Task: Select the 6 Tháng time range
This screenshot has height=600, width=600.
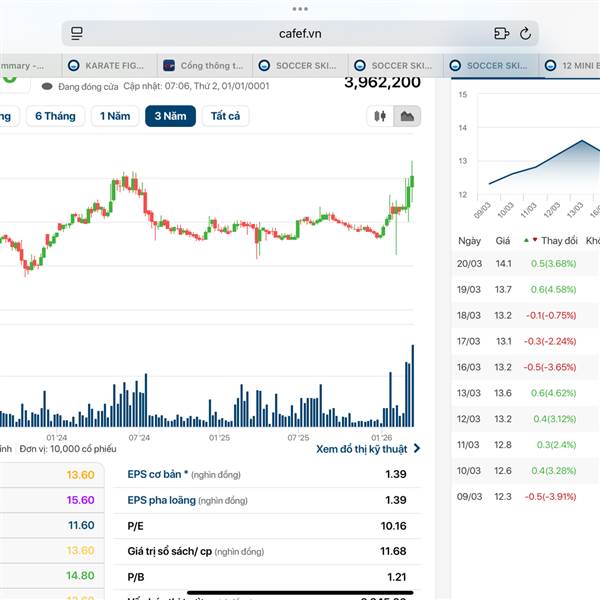Action: coord(55,116)
